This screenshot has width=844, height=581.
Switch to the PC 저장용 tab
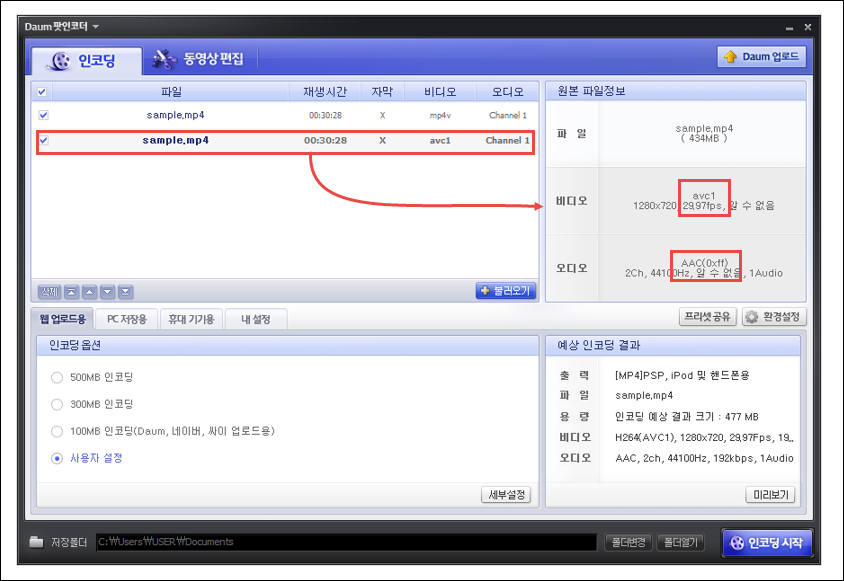click(x=127, y=319)
